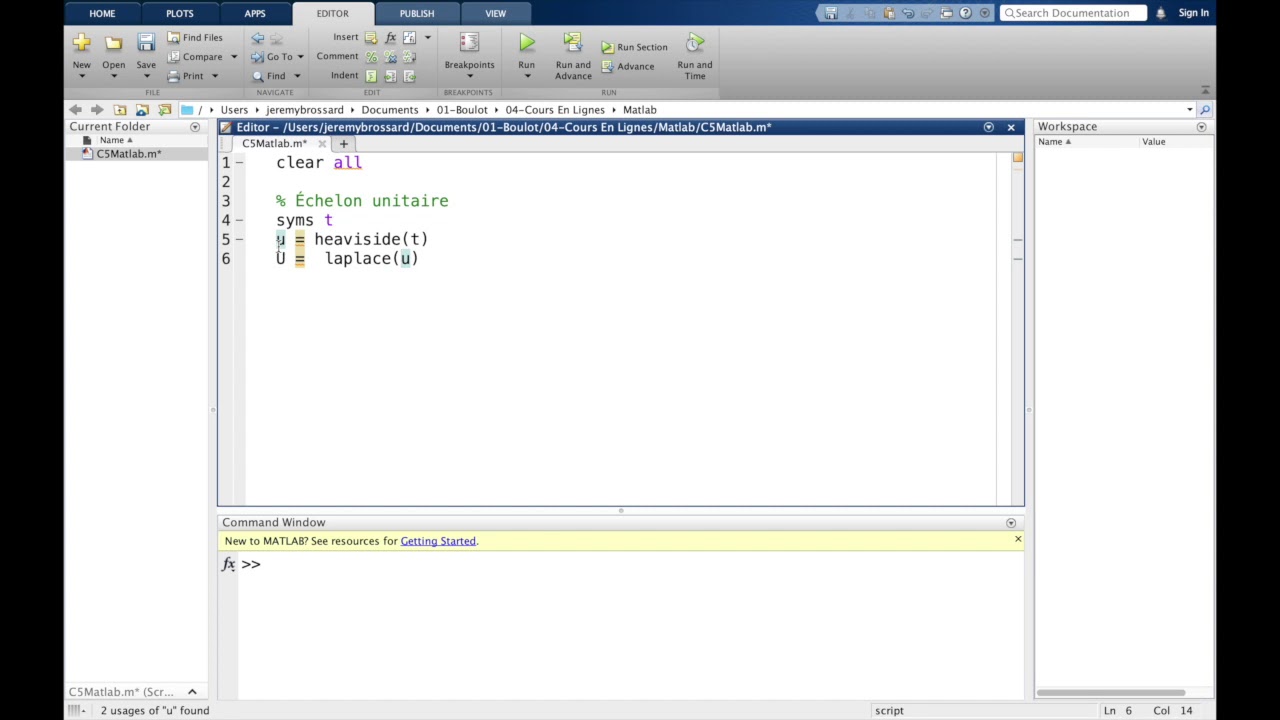Viewport: 1280px width, 720px height.
Task: Click the Comment lines percent icon
Action: [x=371, y=57]
